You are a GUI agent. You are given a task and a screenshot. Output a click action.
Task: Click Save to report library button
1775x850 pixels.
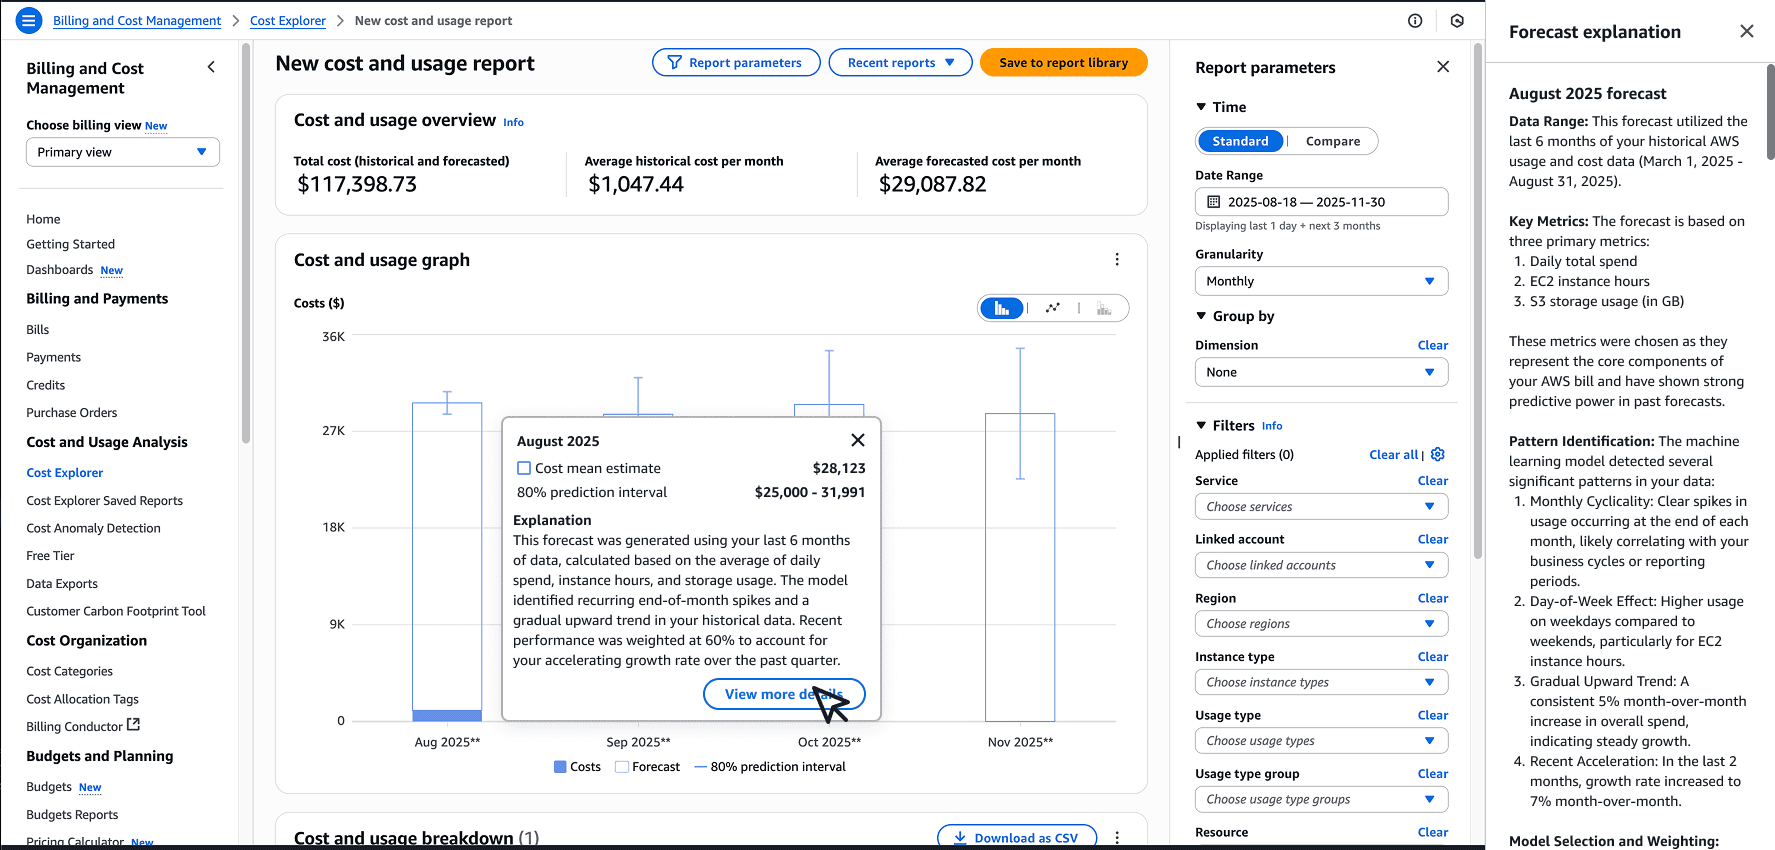point(1063,62)
